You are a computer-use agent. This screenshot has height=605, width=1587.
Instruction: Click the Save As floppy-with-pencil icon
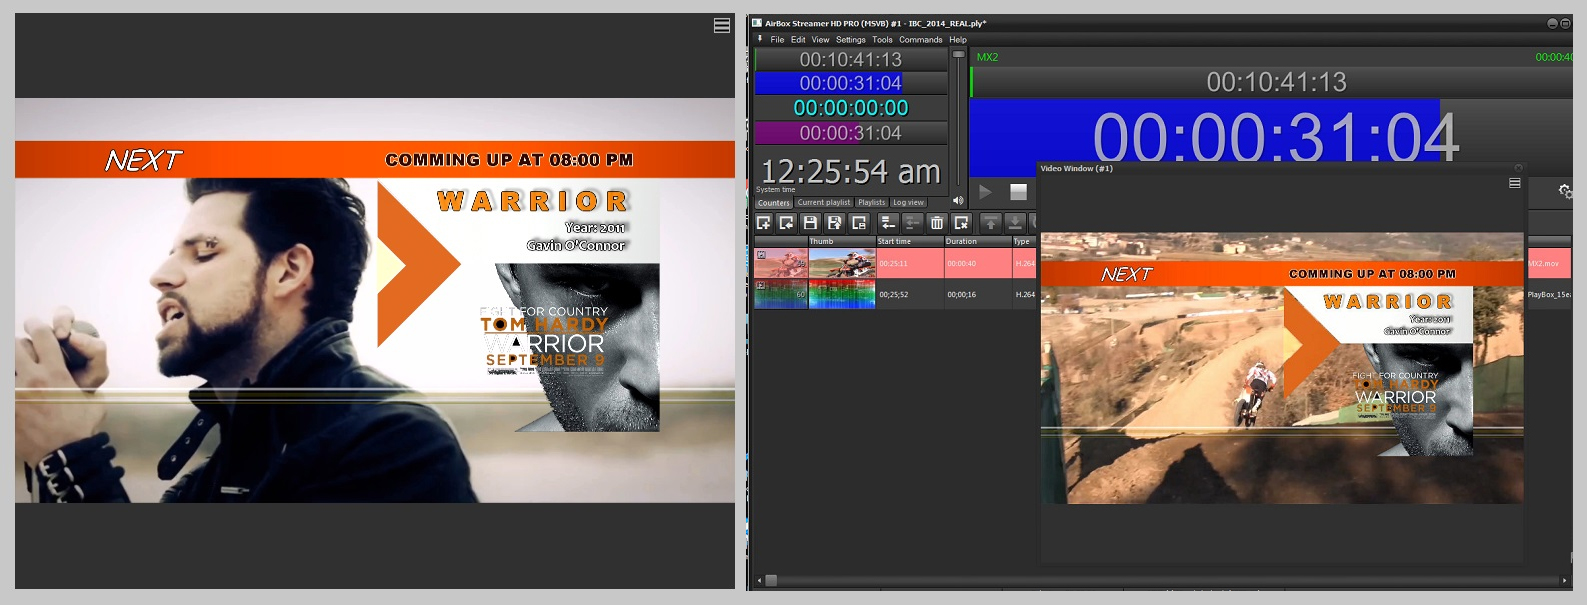pos(835,223)
